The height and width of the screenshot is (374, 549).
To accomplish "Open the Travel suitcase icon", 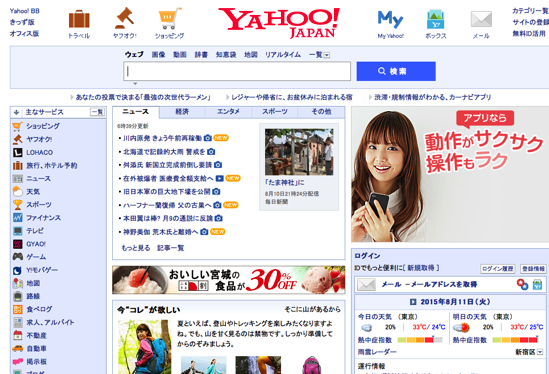I will (x=79, y=19).
